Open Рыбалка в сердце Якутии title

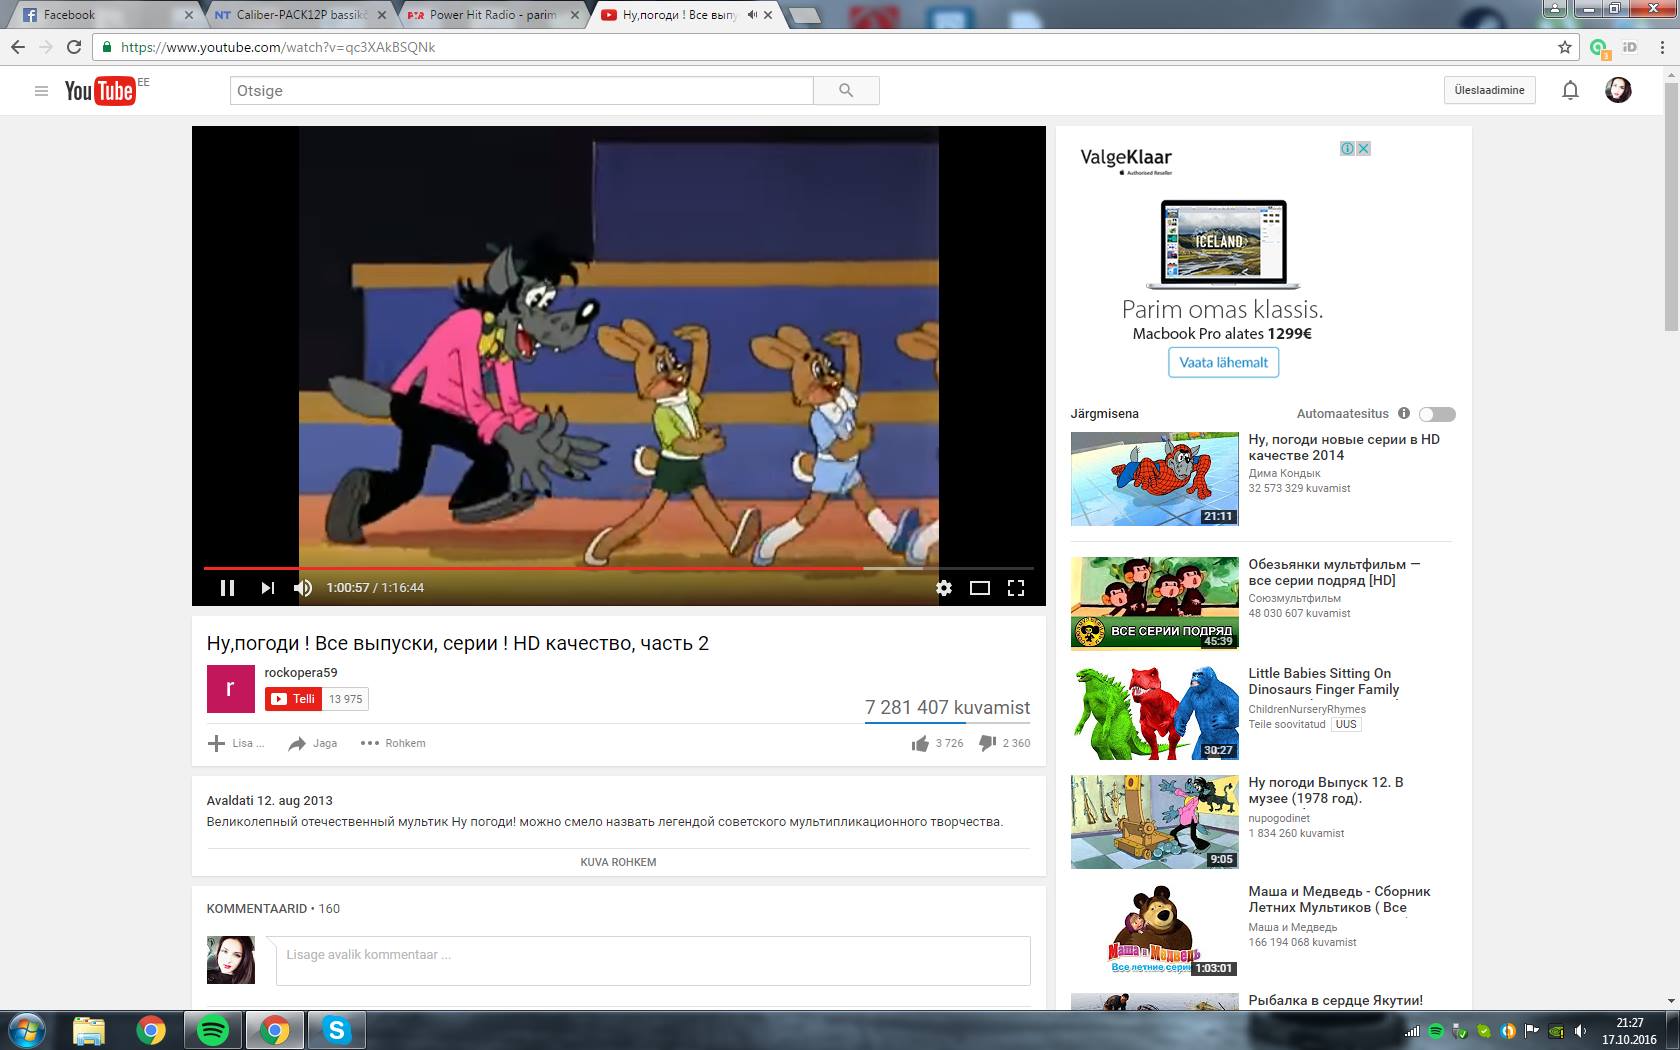click(1335, 1000)
